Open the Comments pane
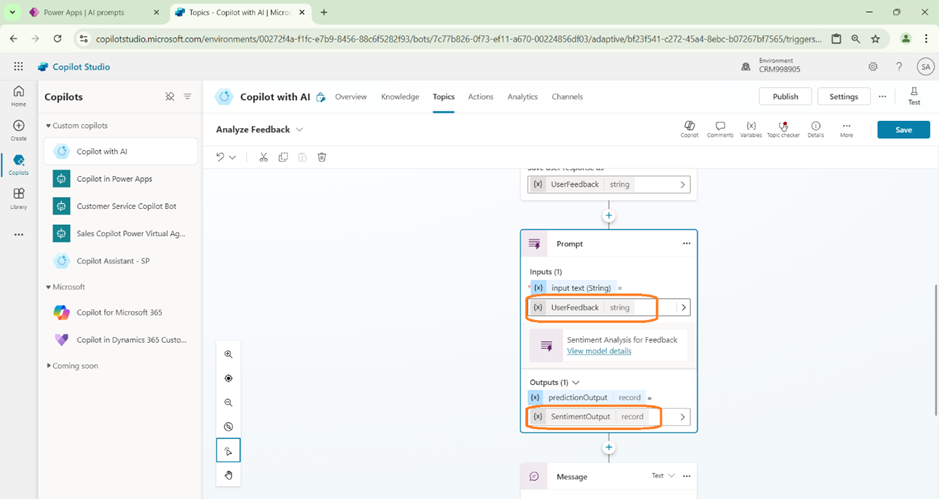 pos(719,129)
